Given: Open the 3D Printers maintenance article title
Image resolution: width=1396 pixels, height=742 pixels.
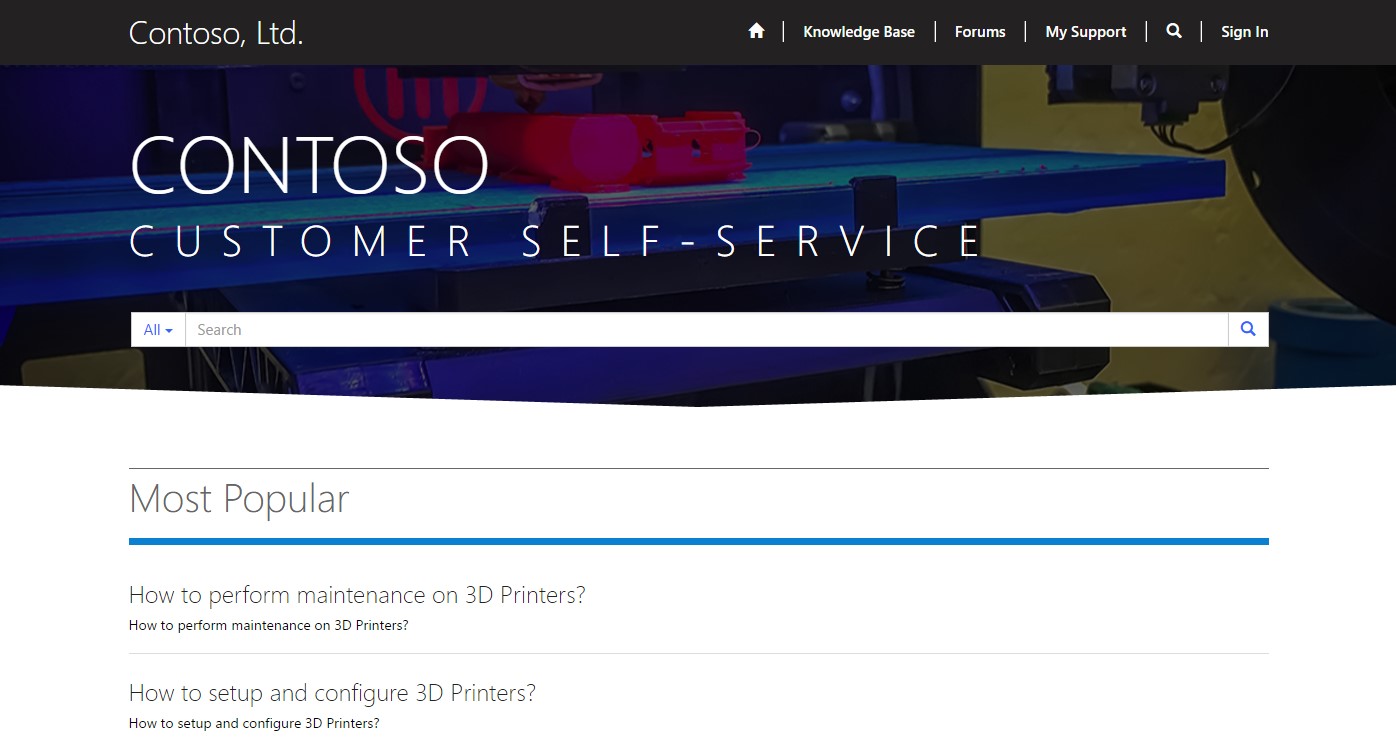Looking at the screenshot, I should click(357, 595).
